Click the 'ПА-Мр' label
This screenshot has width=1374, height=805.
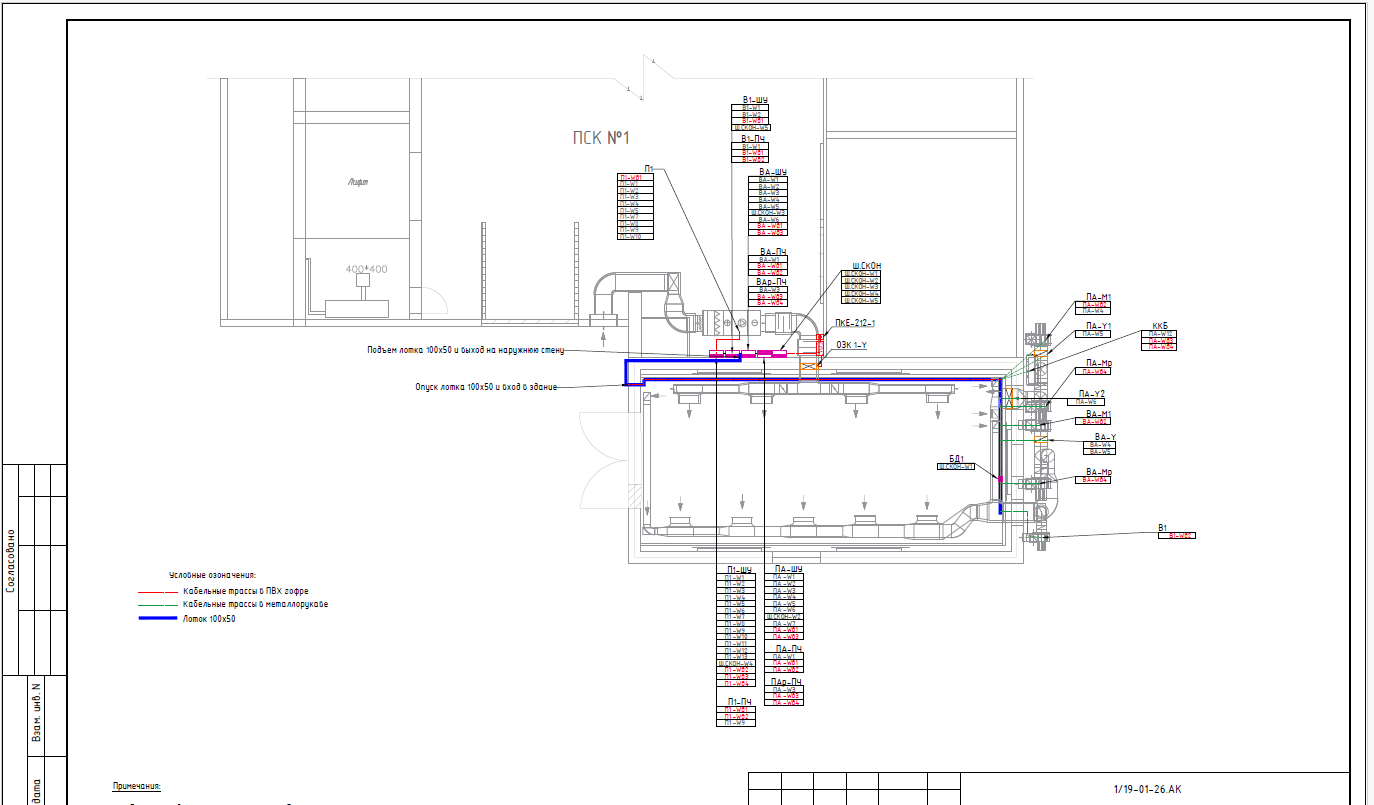1099,363
